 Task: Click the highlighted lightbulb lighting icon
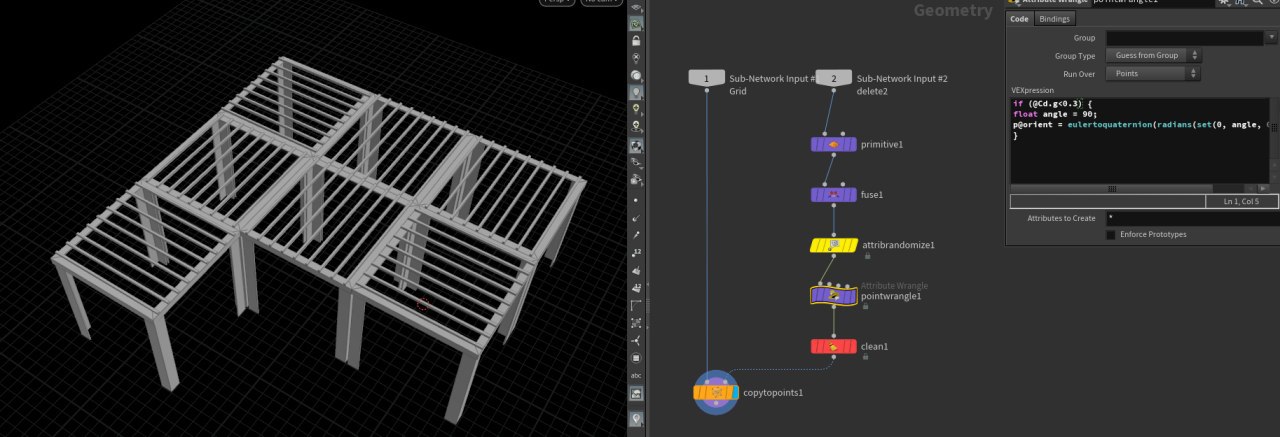click(636, 92)
